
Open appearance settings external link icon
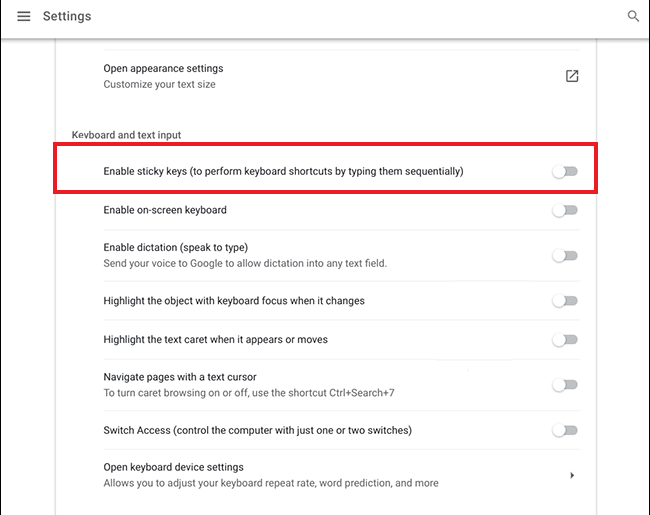pyautogui.click(x=572, y=76)
